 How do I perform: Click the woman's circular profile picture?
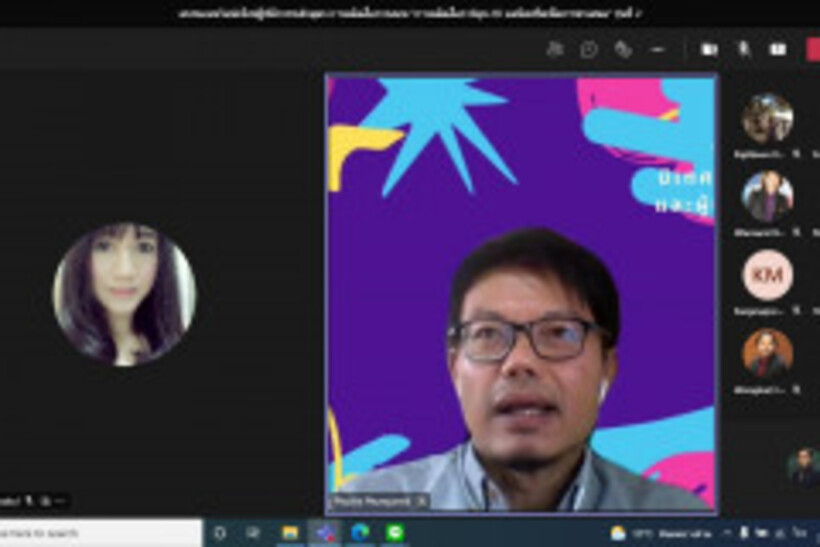point(124,294)
